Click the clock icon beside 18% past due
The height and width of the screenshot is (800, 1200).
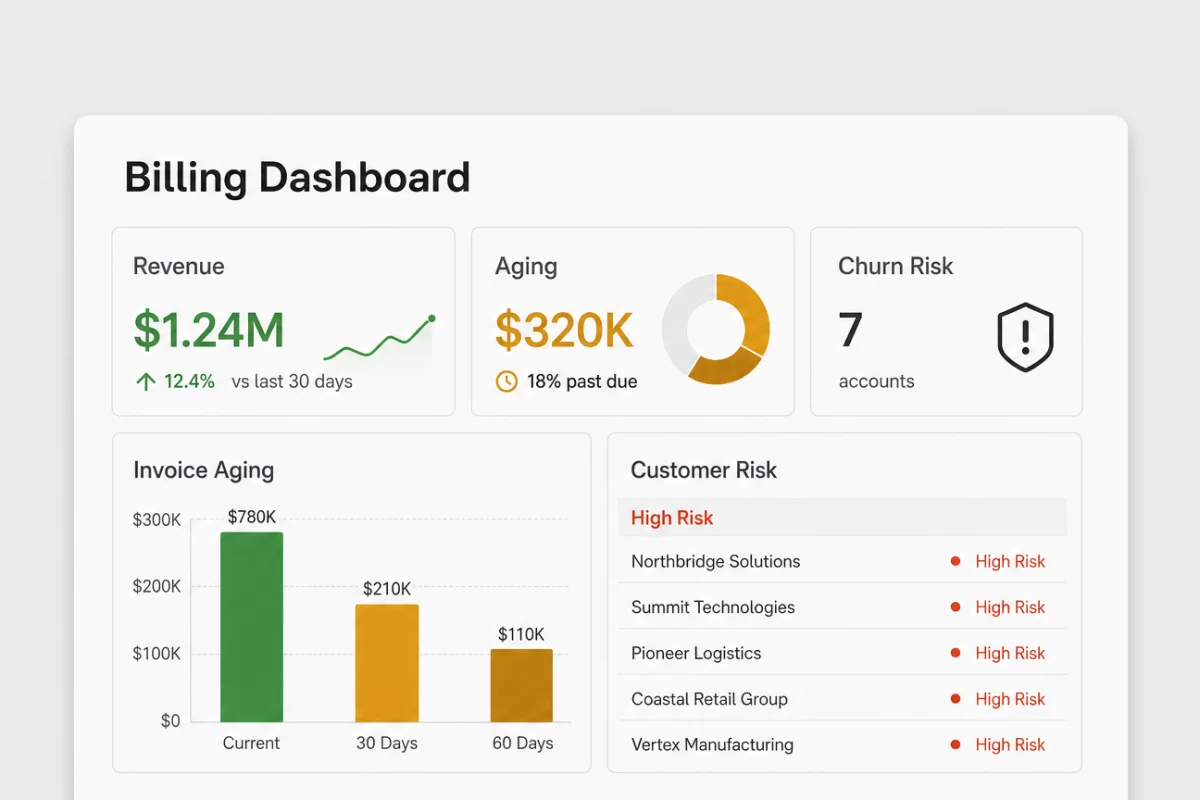(x=507, y=381)
